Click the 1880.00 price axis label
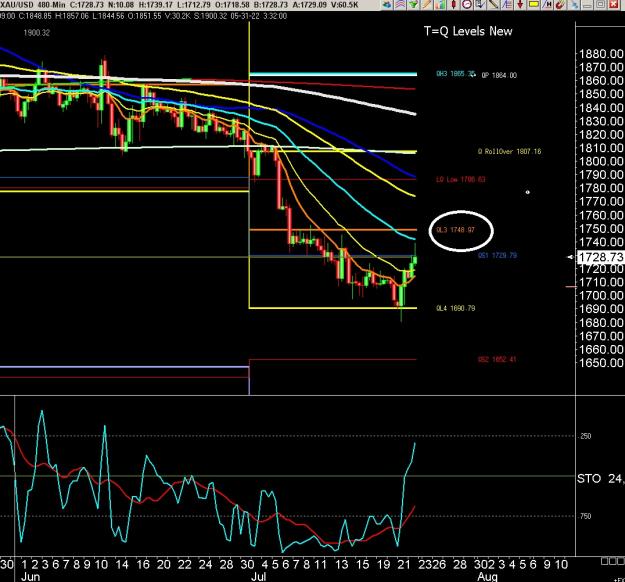Viewport: 625px width, 582px height. pos(601,54)
